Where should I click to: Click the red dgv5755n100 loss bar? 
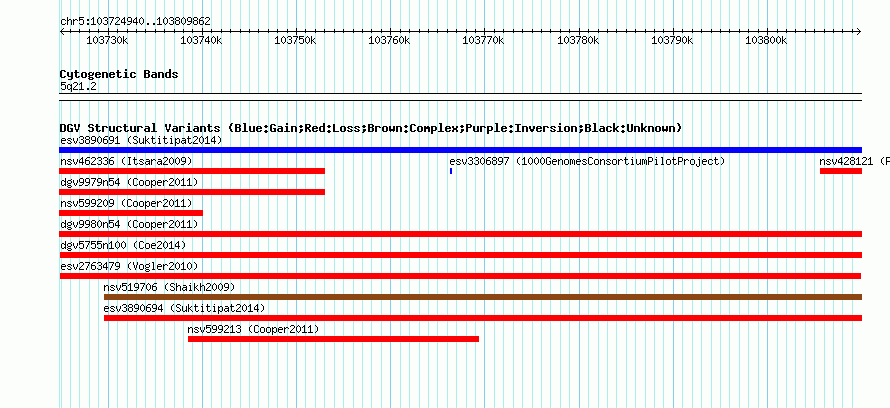460,255
